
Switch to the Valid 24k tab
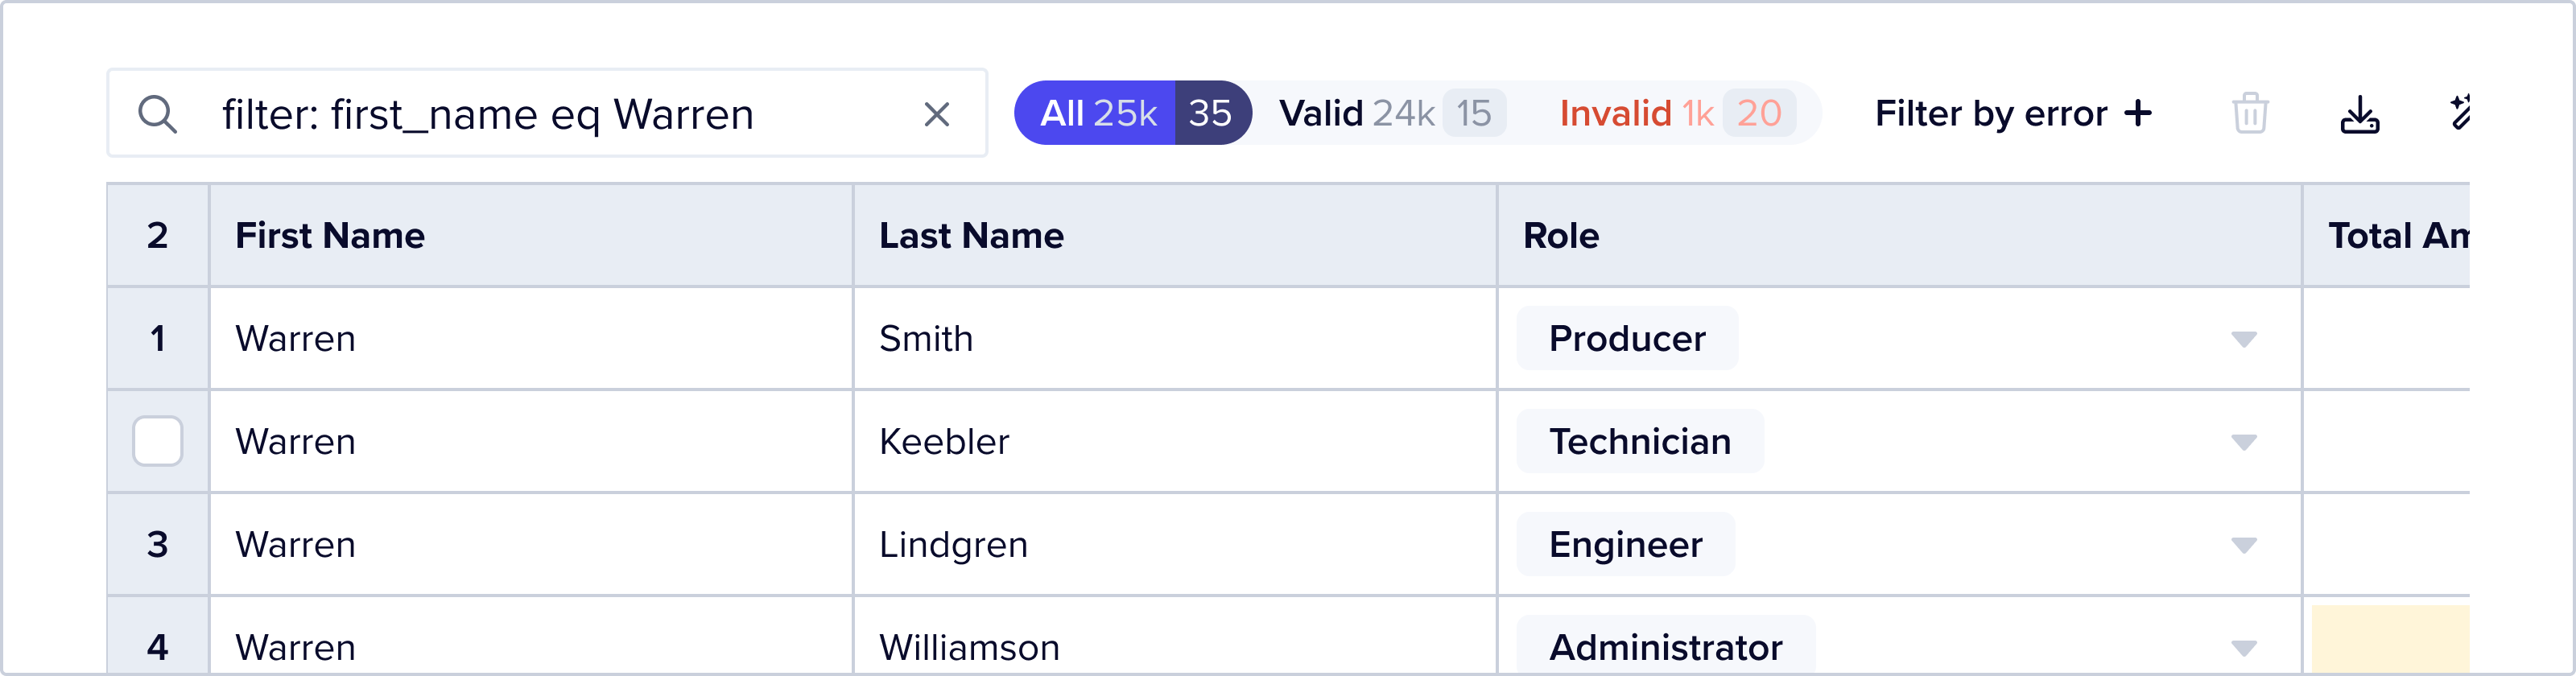coord(1390,113)
